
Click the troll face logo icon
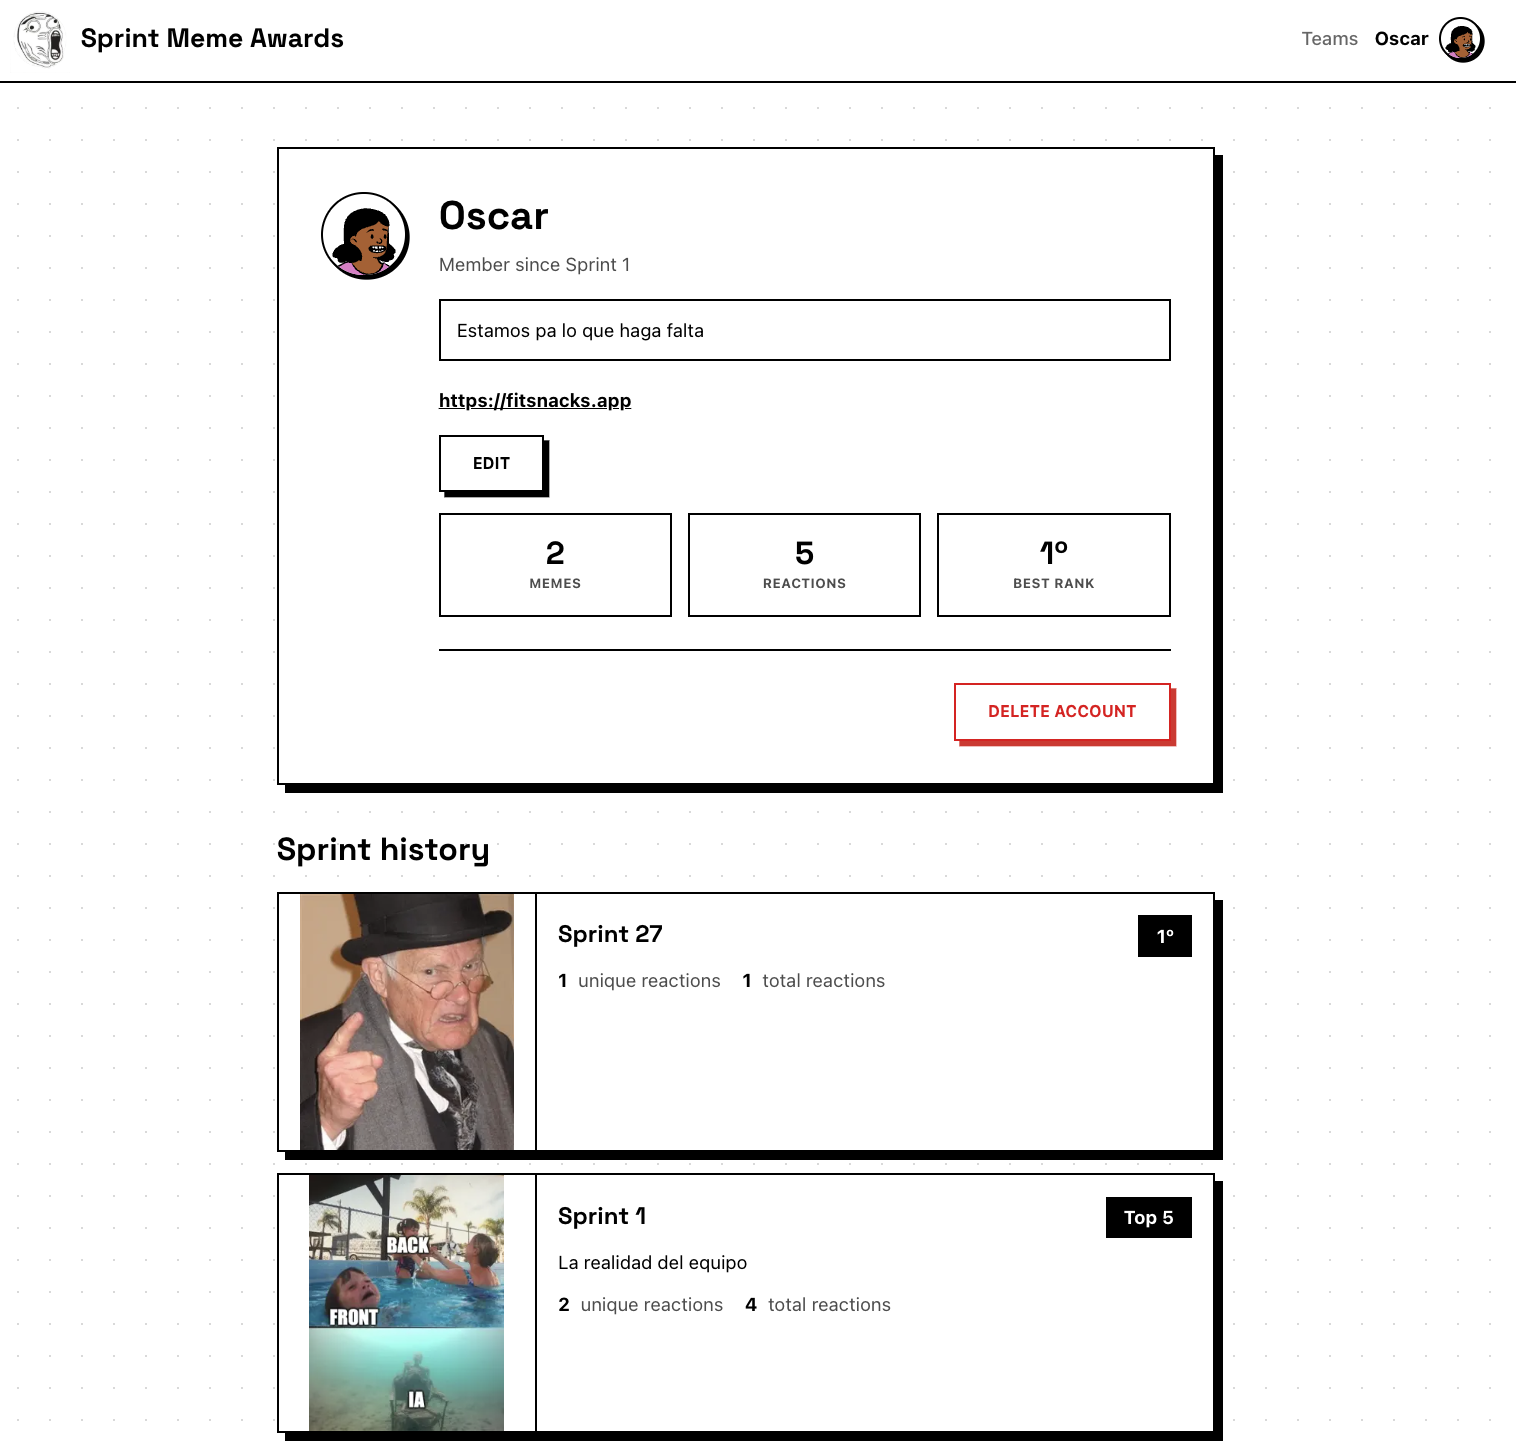(39, 39)
